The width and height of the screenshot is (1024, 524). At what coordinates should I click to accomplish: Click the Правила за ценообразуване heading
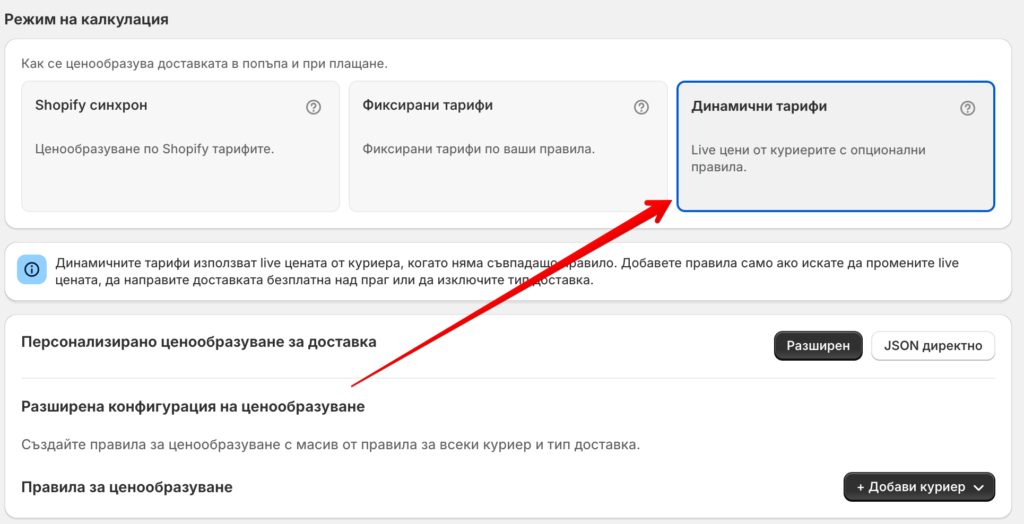[127, 487]
